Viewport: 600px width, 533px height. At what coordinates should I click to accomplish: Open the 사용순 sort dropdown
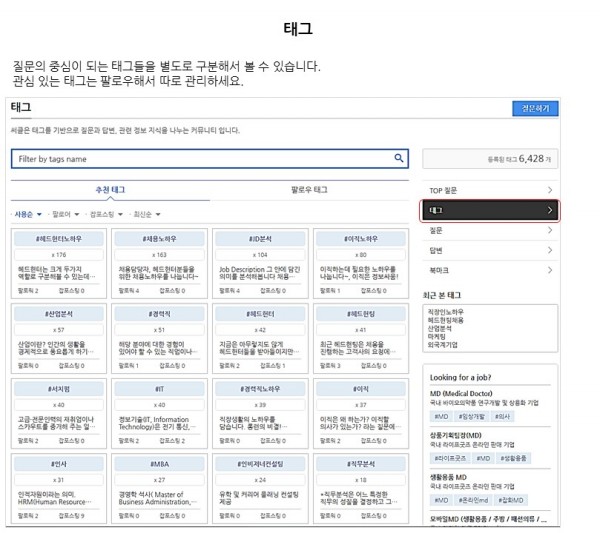click(28, 214)
